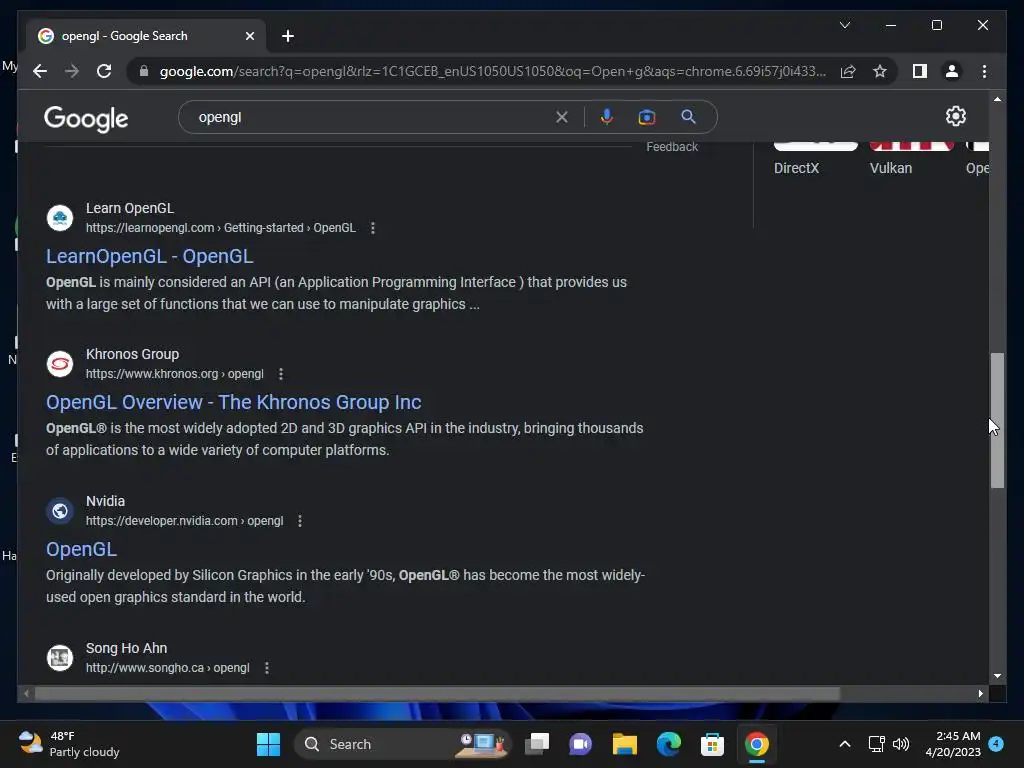Go to Google home via logo
Viewport: 1024px width, 768px height.
coord(86,119)
